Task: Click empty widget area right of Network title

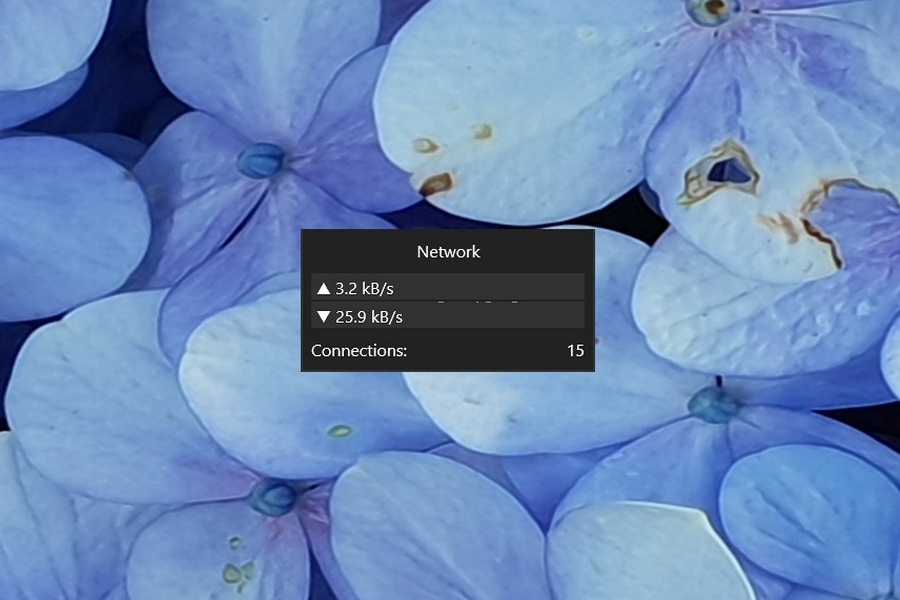Action: coord(540,252)
